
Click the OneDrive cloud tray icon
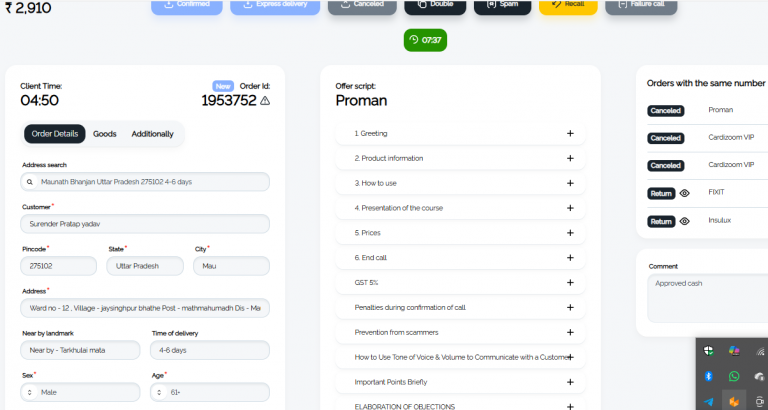(760, 376)
